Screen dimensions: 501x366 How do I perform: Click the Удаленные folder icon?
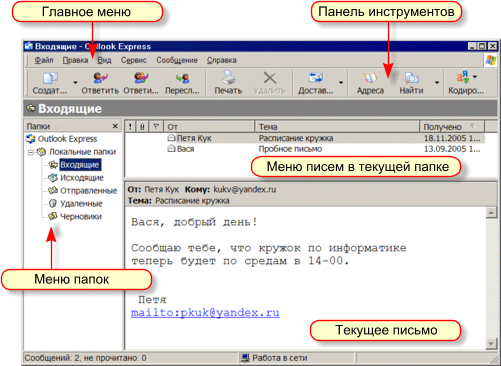point(53,203)
